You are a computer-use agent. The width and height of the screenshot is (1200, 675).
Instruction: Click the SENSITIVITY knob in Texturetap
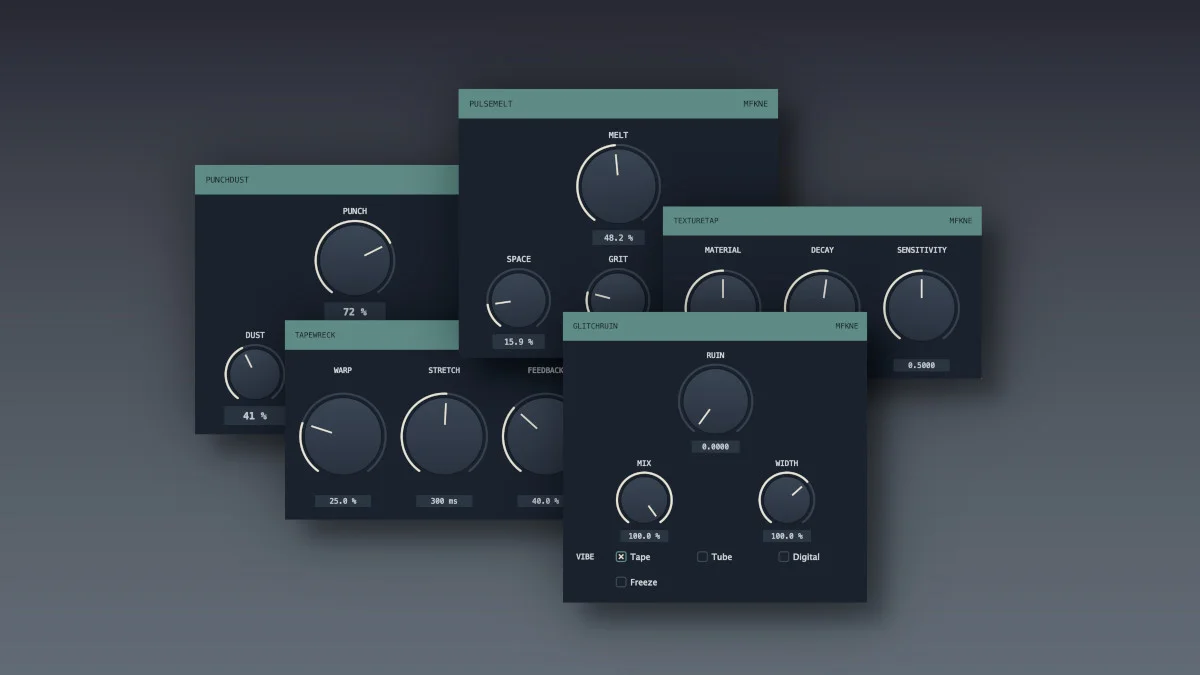coord(921,307)
